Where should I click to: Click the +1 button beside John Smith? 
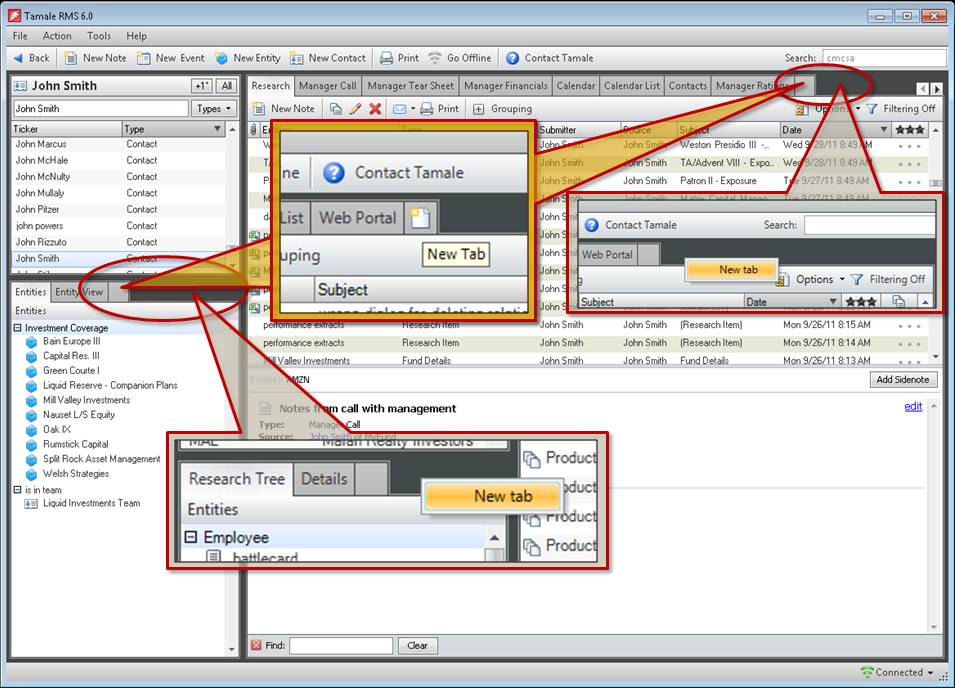pos(202,86)
